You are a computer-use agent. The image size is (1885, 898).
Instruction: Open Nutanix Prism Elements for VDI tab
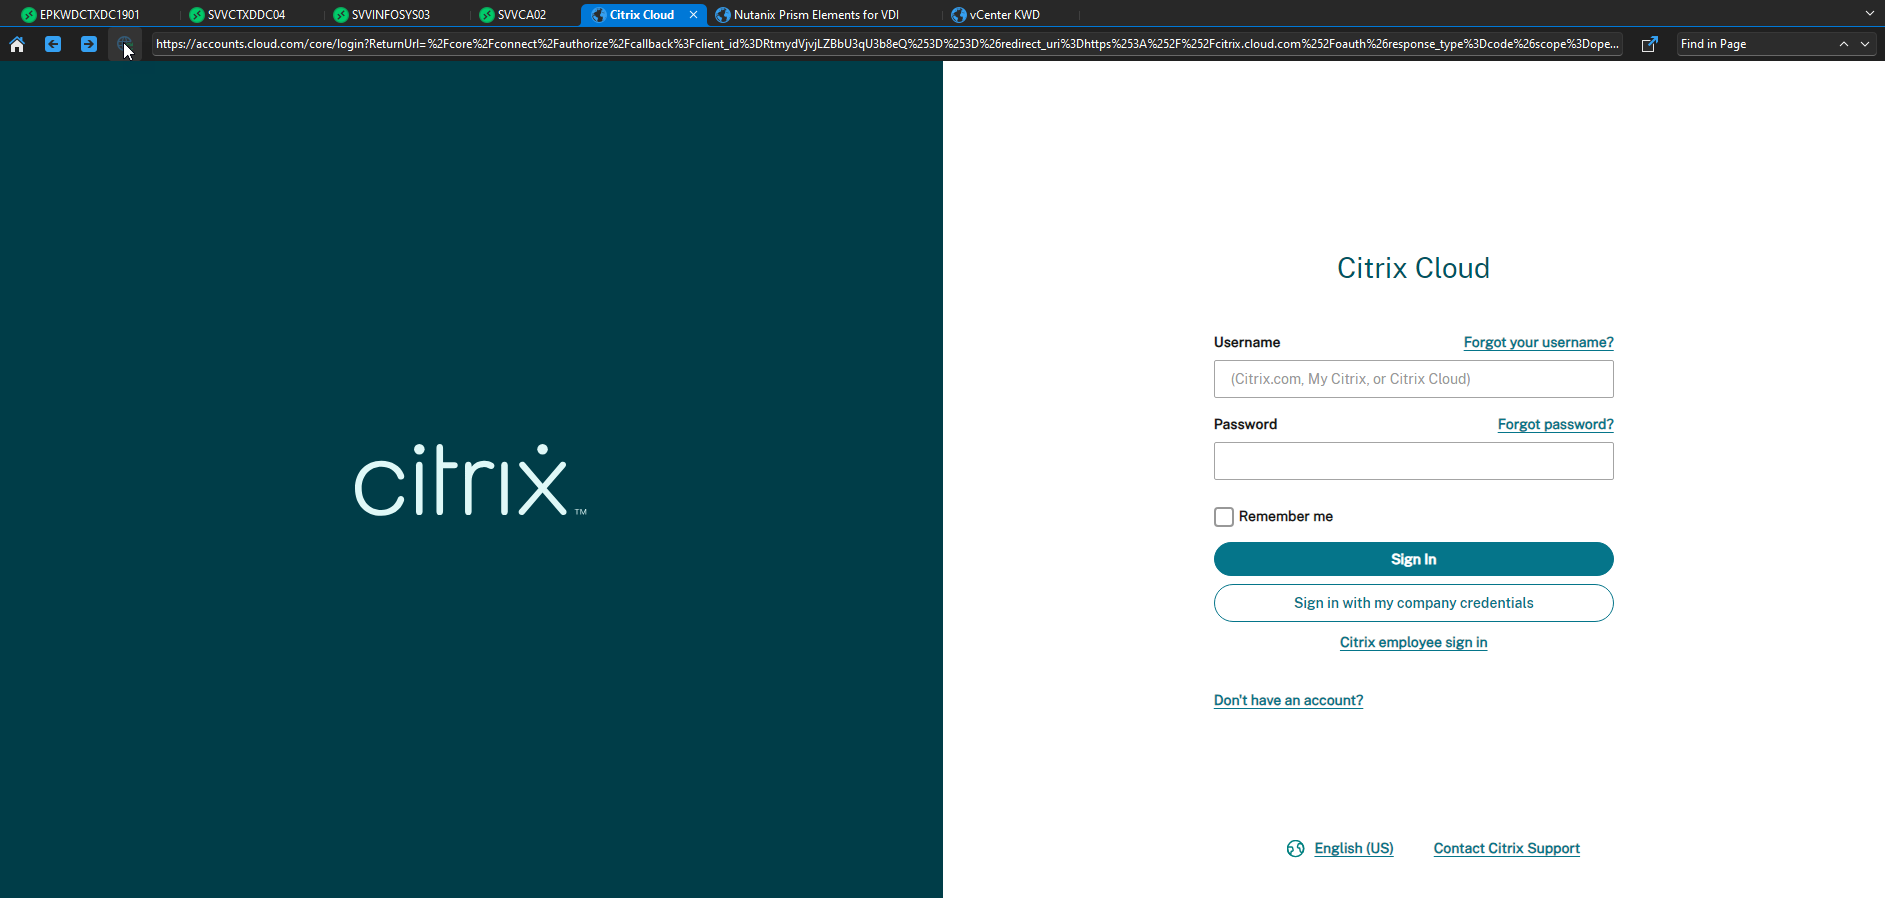click(807, 15)
